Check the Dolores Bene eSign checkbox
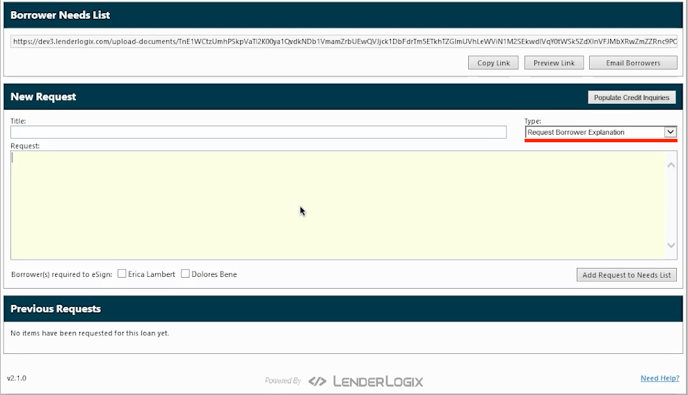Image resolution: width=688 pixels, height=395 pixels. (186, 274)
